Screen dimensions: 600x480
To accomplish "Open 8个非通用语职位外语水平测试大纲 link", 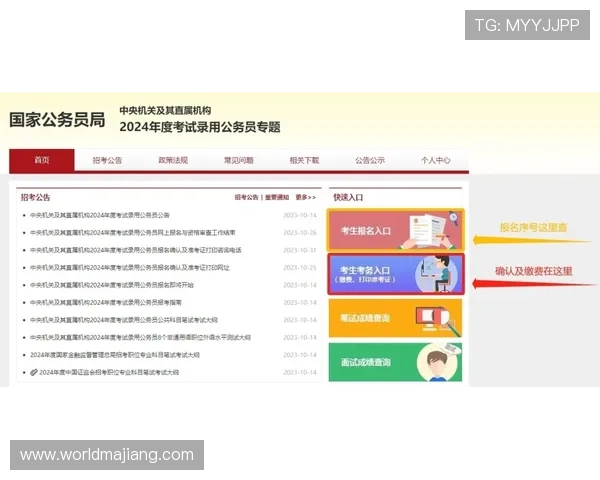I will click(140, 338).
